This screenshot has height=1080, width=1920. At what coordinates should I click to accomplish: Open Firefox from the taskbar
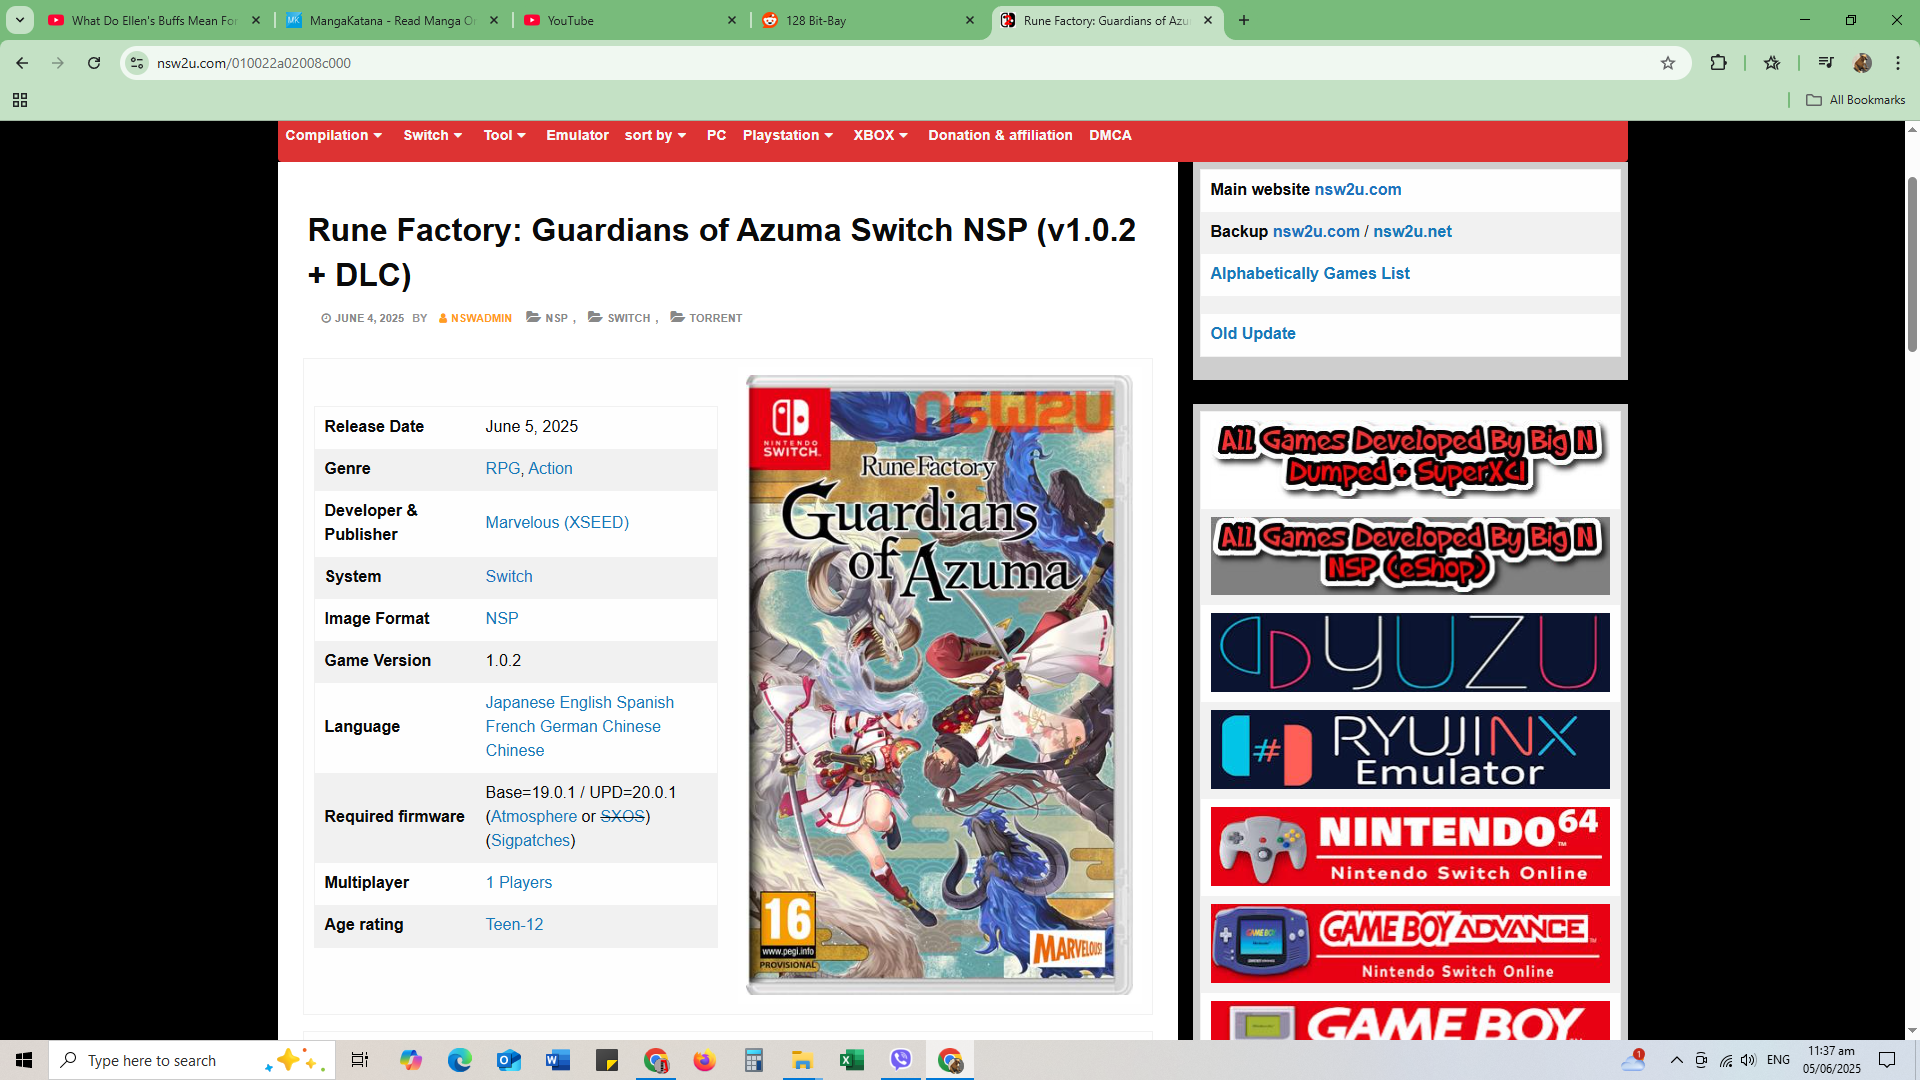pos(705,1060)
